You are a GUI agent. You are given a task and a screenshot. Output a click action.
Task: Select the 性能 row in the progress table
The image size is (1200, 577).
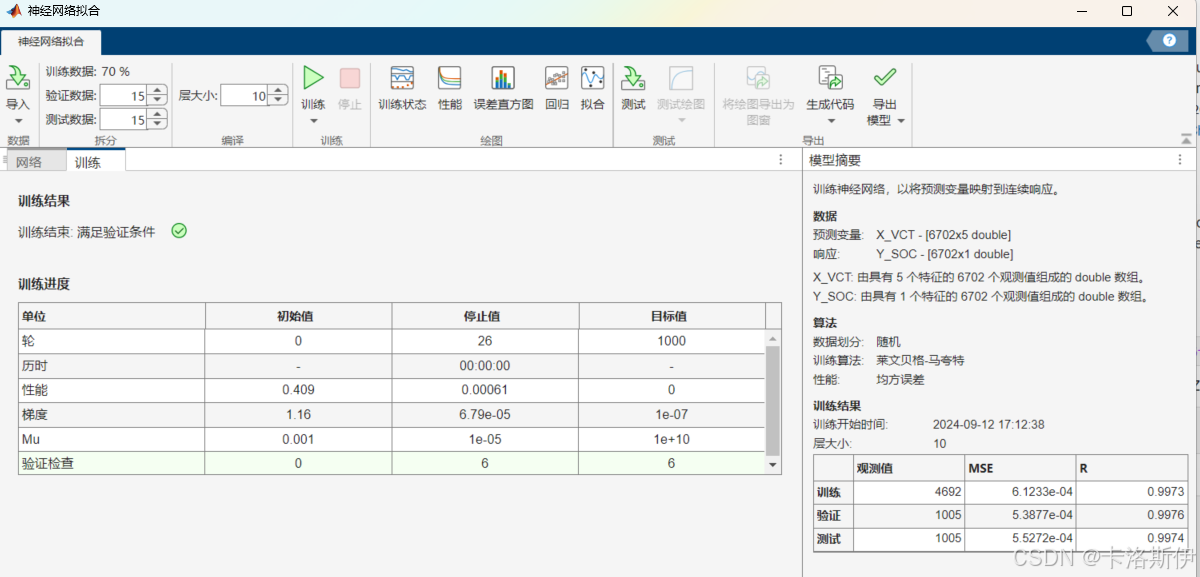[x=392, y=390]
